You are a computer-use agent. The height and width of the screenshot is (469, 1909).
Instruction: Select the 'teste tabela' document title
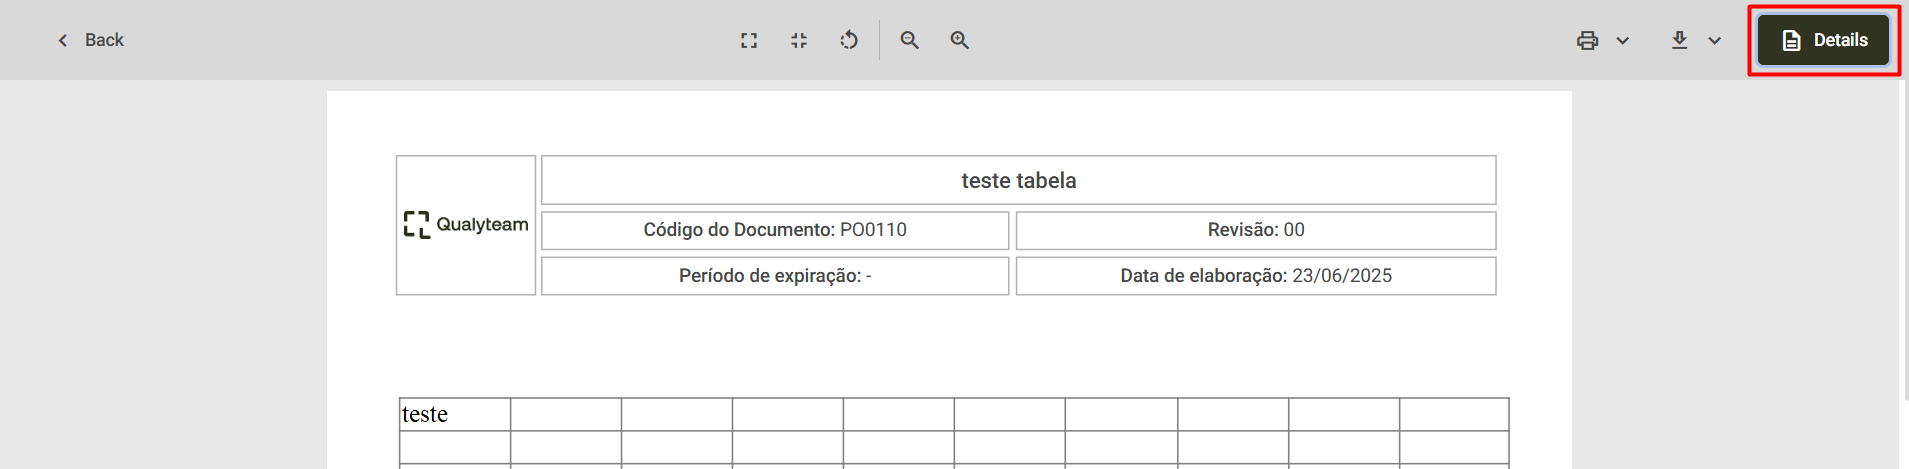pyautogui.click(x=1019, y=180)
